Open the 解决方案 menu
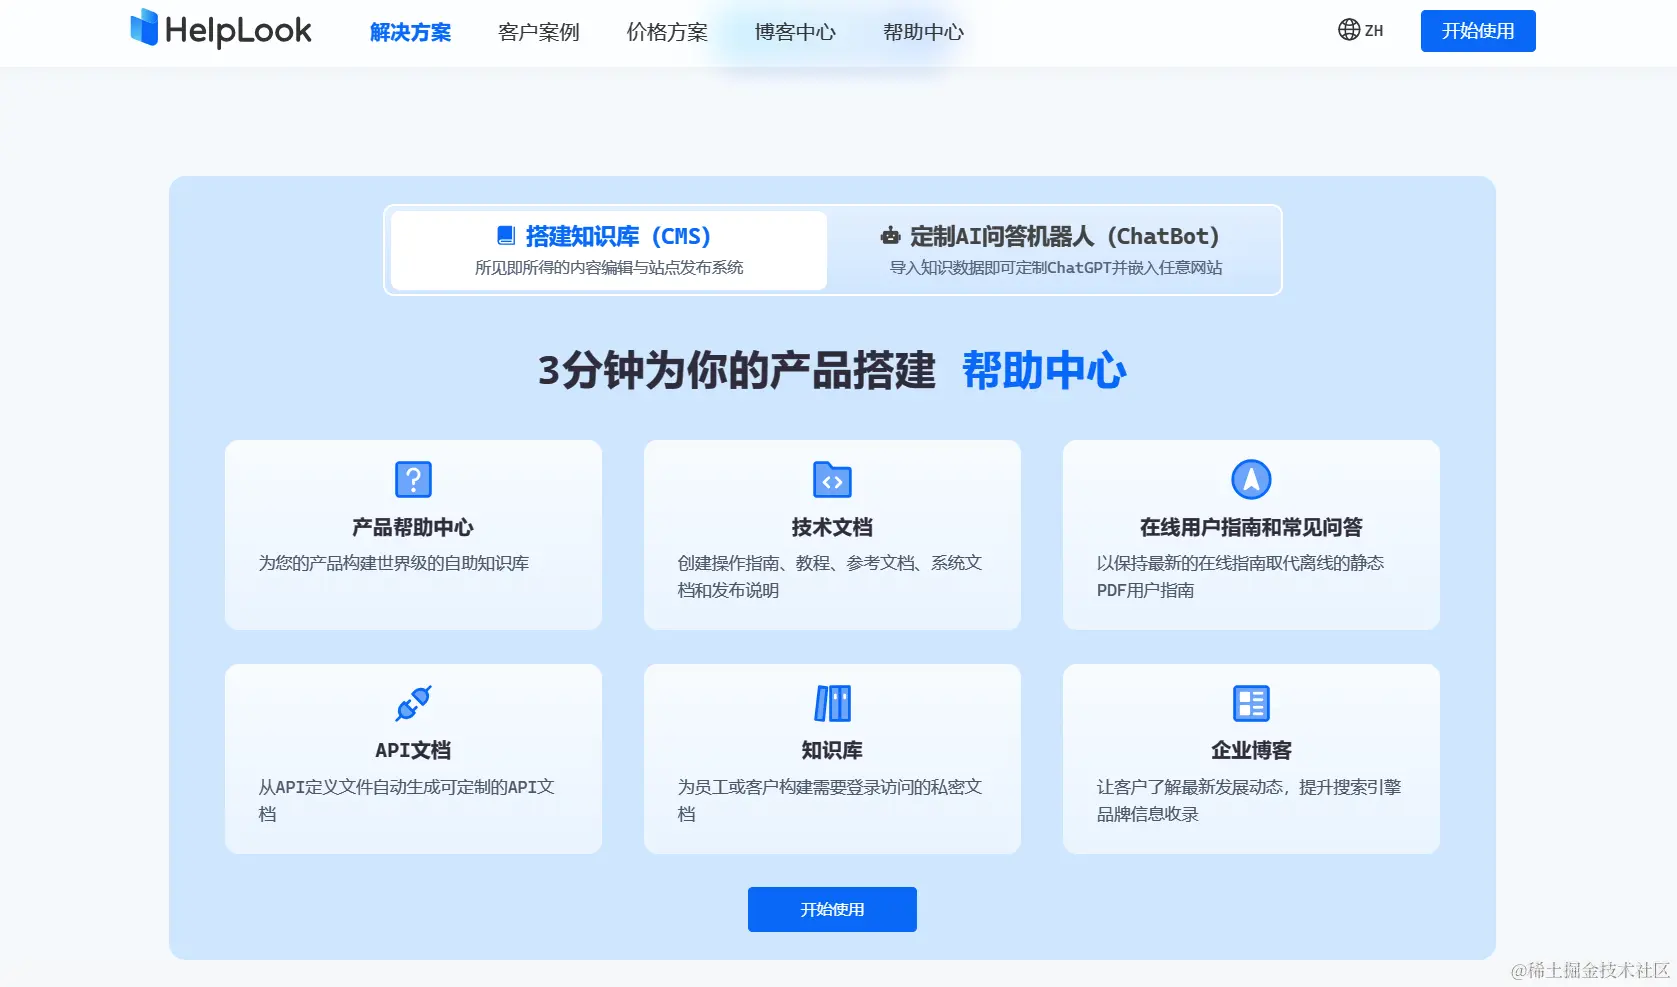Viewport: 1677px width, 987px height. (410, 32)
